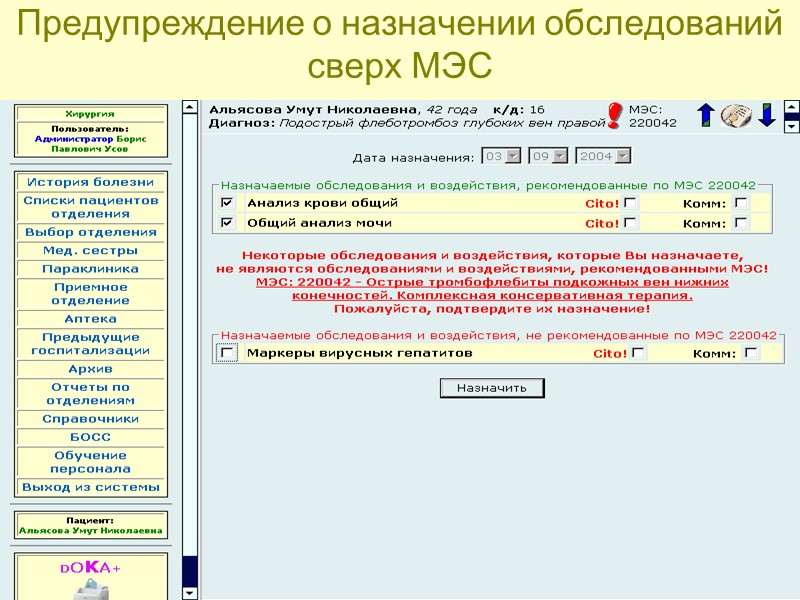Open the notes icon between the arrows
800x600 pixels.
pos(736,116)
